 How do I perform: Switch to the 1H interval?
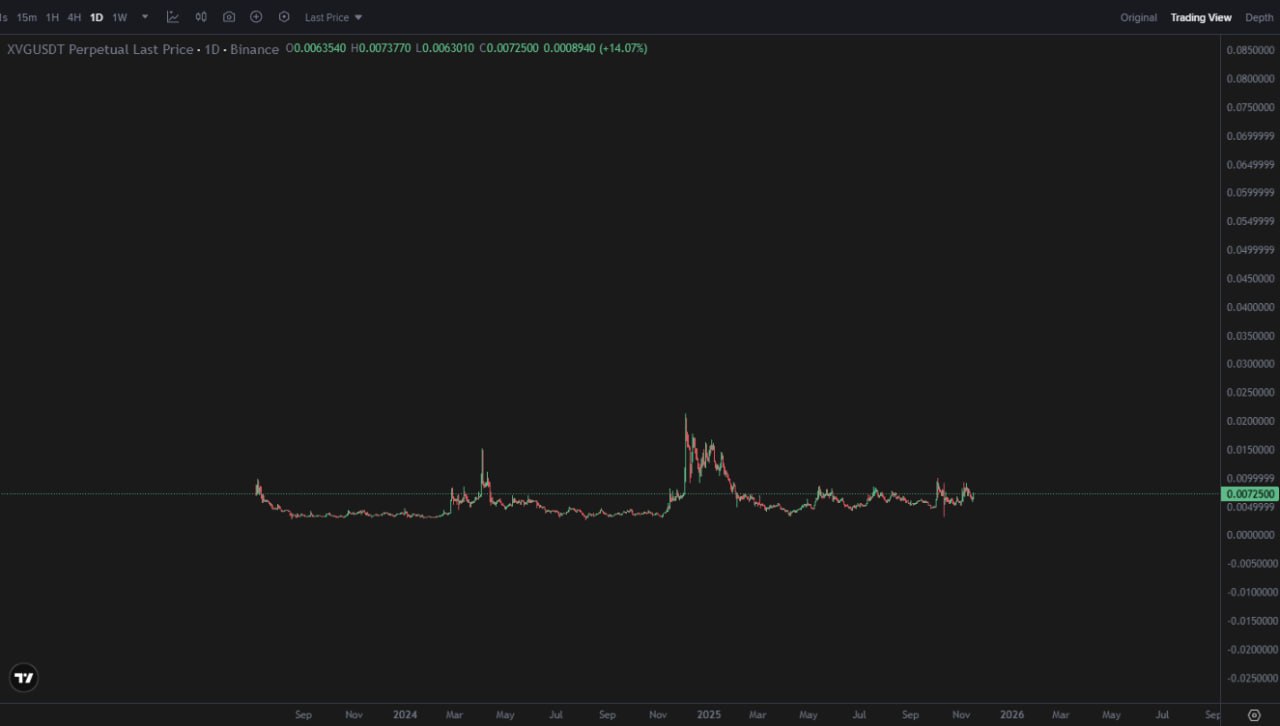click(x=52, y=17)
